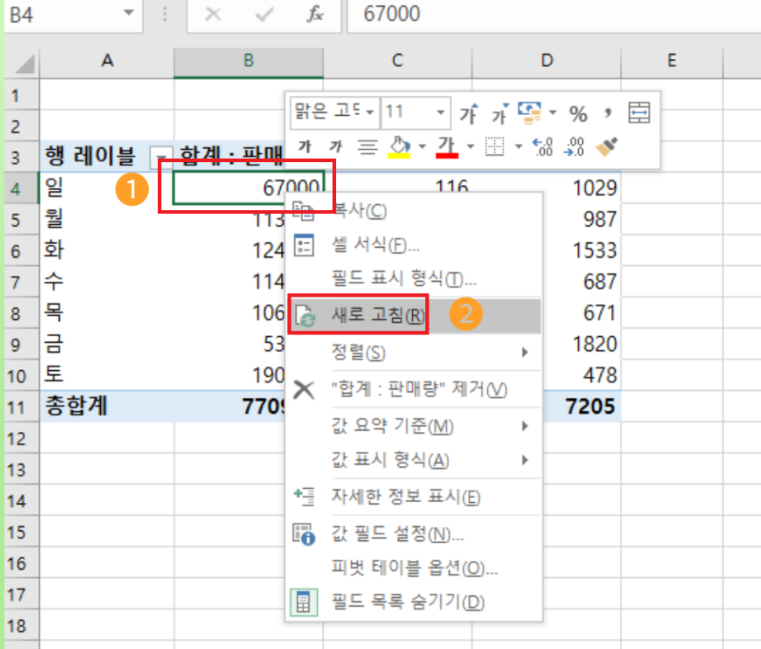Click the insert function fx button
Viewport: 761px width, 649px height.
tap(315, 14)
